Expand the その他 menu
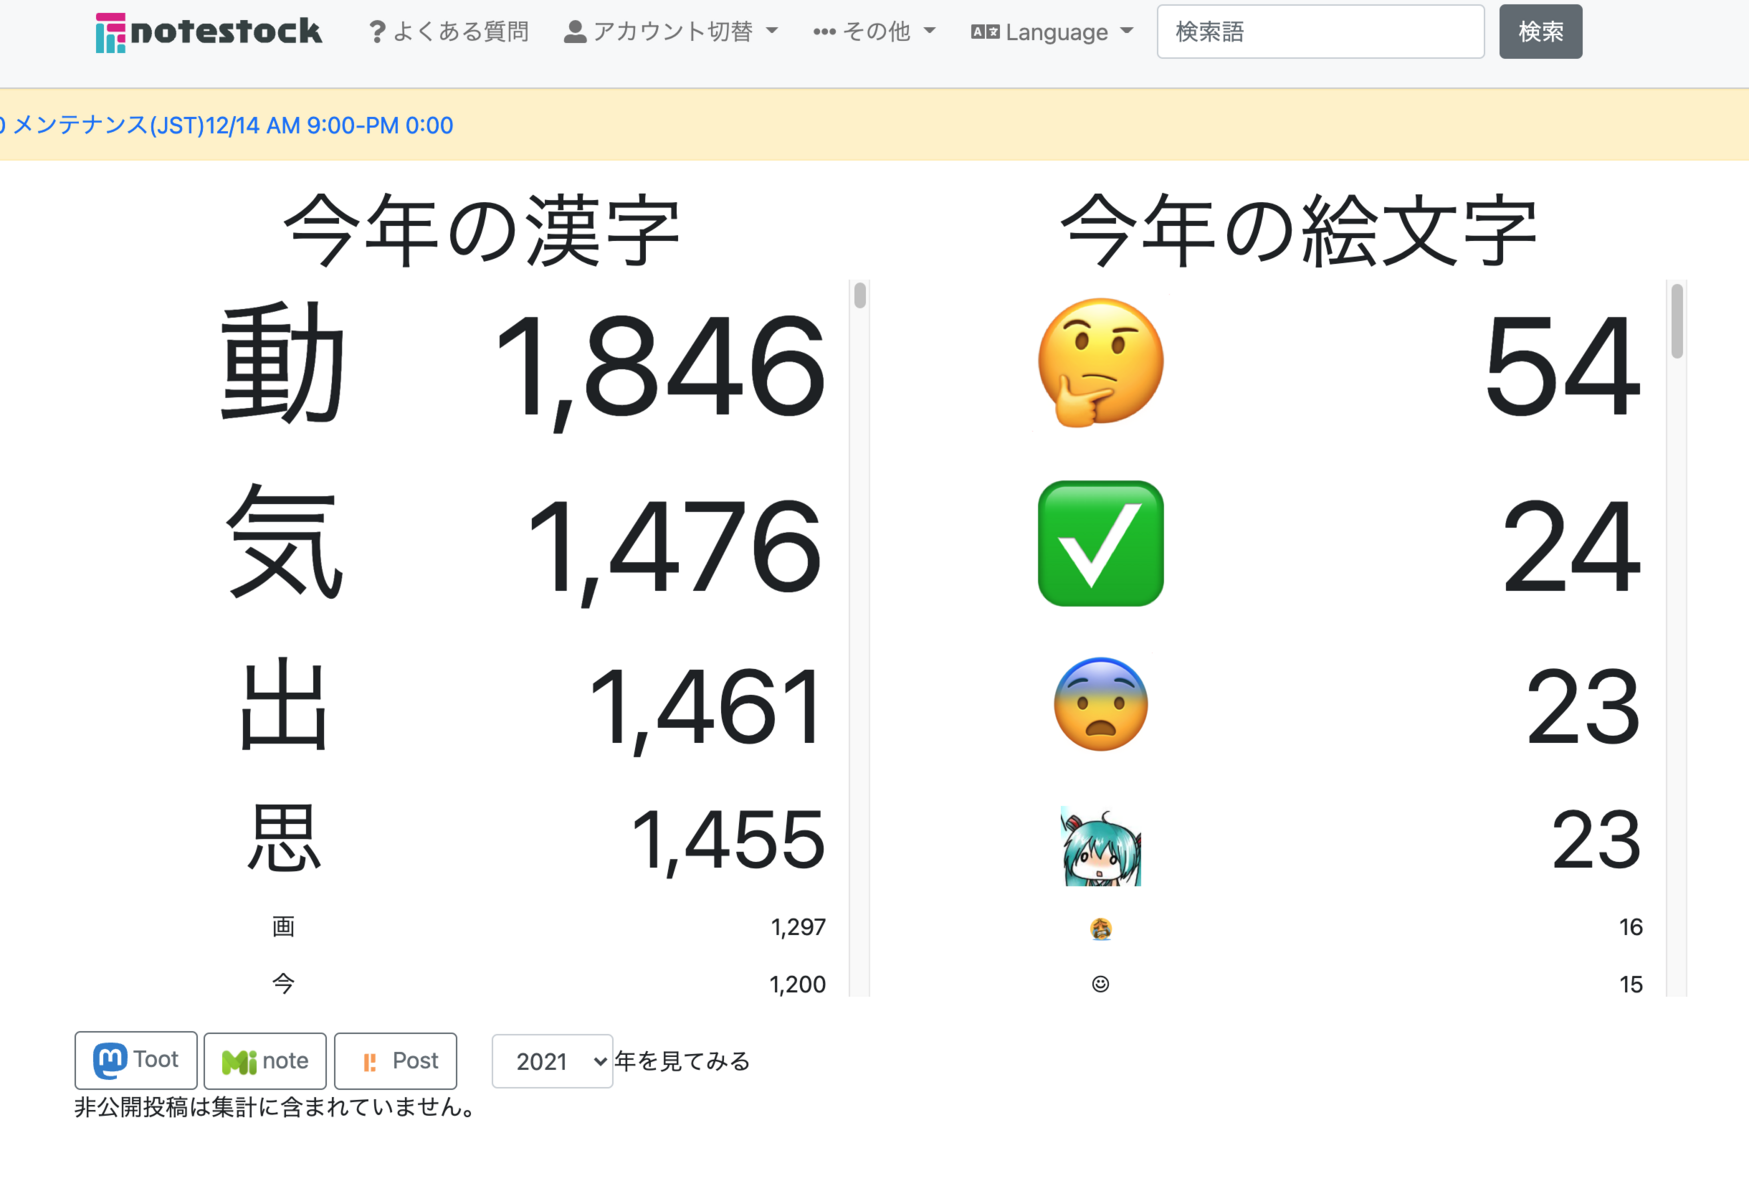Screen dimensions: 1749x1186 click(x=875, y=32)
